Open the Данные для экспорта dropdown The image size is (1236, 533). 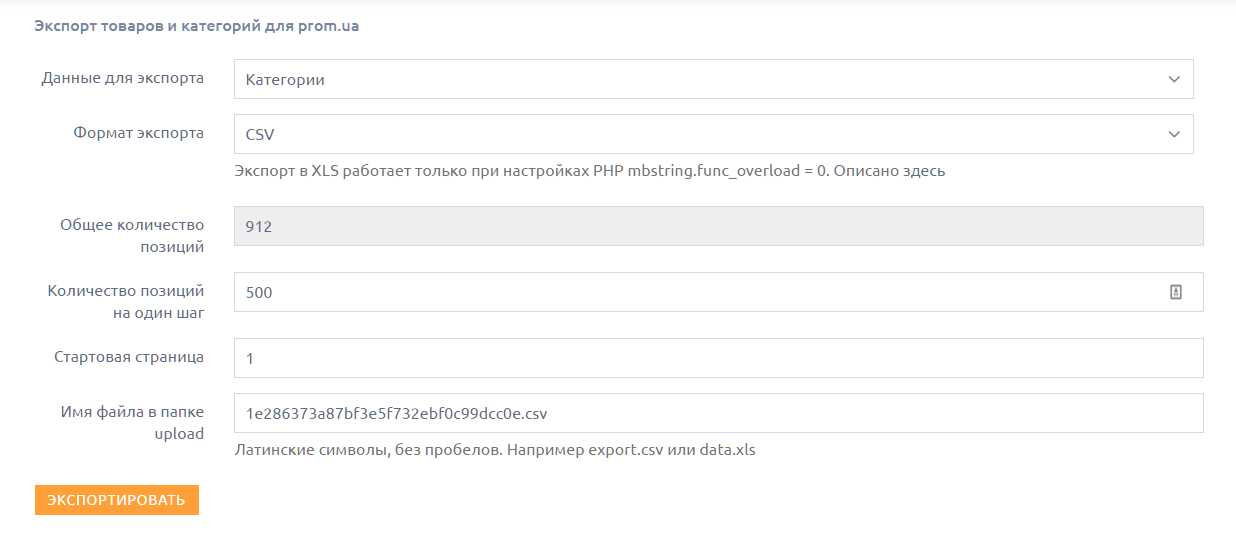700,79
